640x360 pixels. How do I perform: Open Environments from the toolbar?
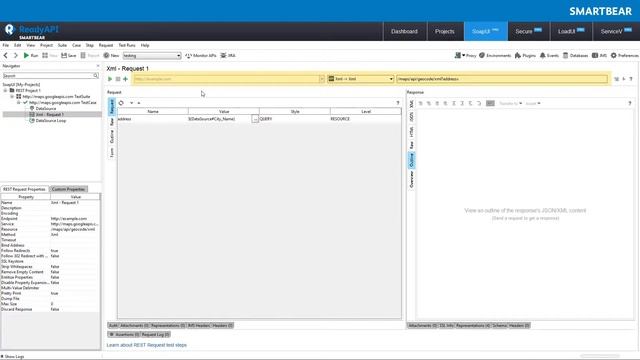pyautogui.click(x=495, y=56)
